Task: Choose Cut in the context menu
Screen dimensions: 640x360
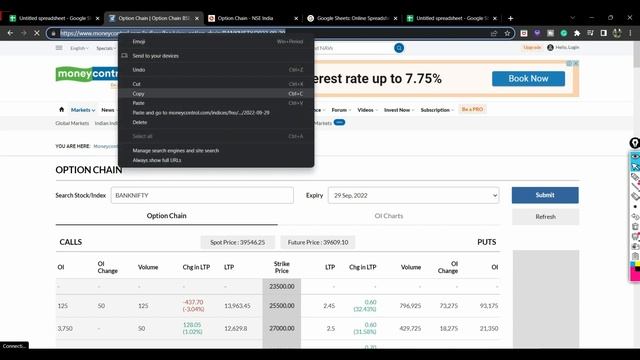Action: pyautogui.click(x=216, y=84)
